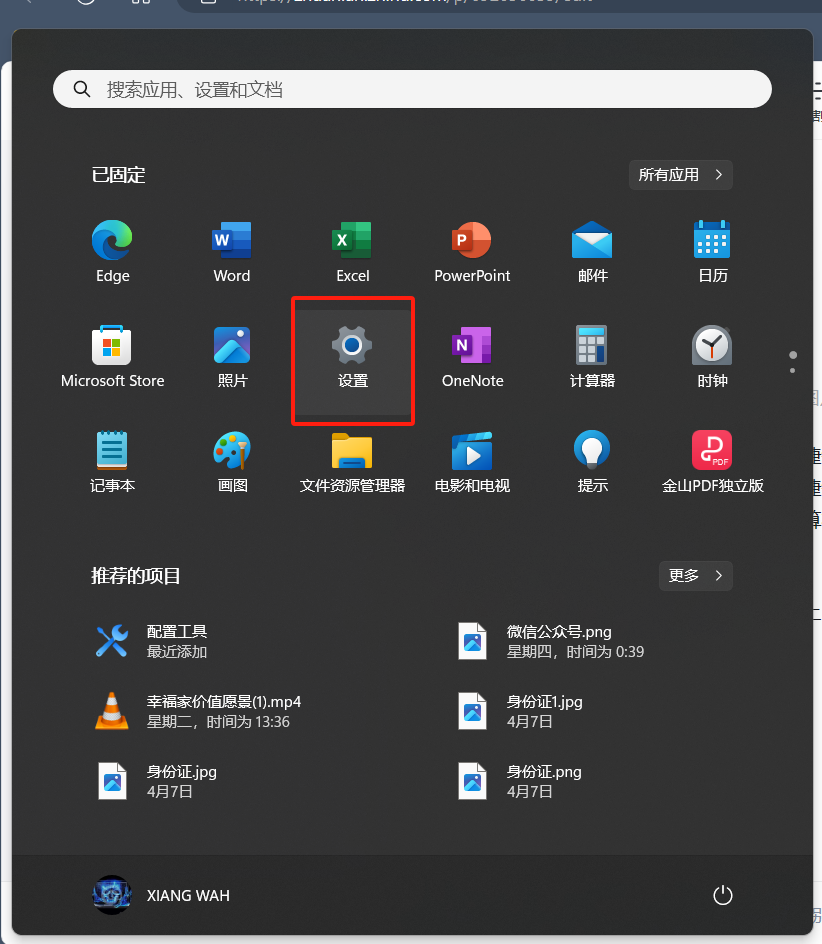
Task: Open XIANG WAH user account menu
Action: click(161, 895)
